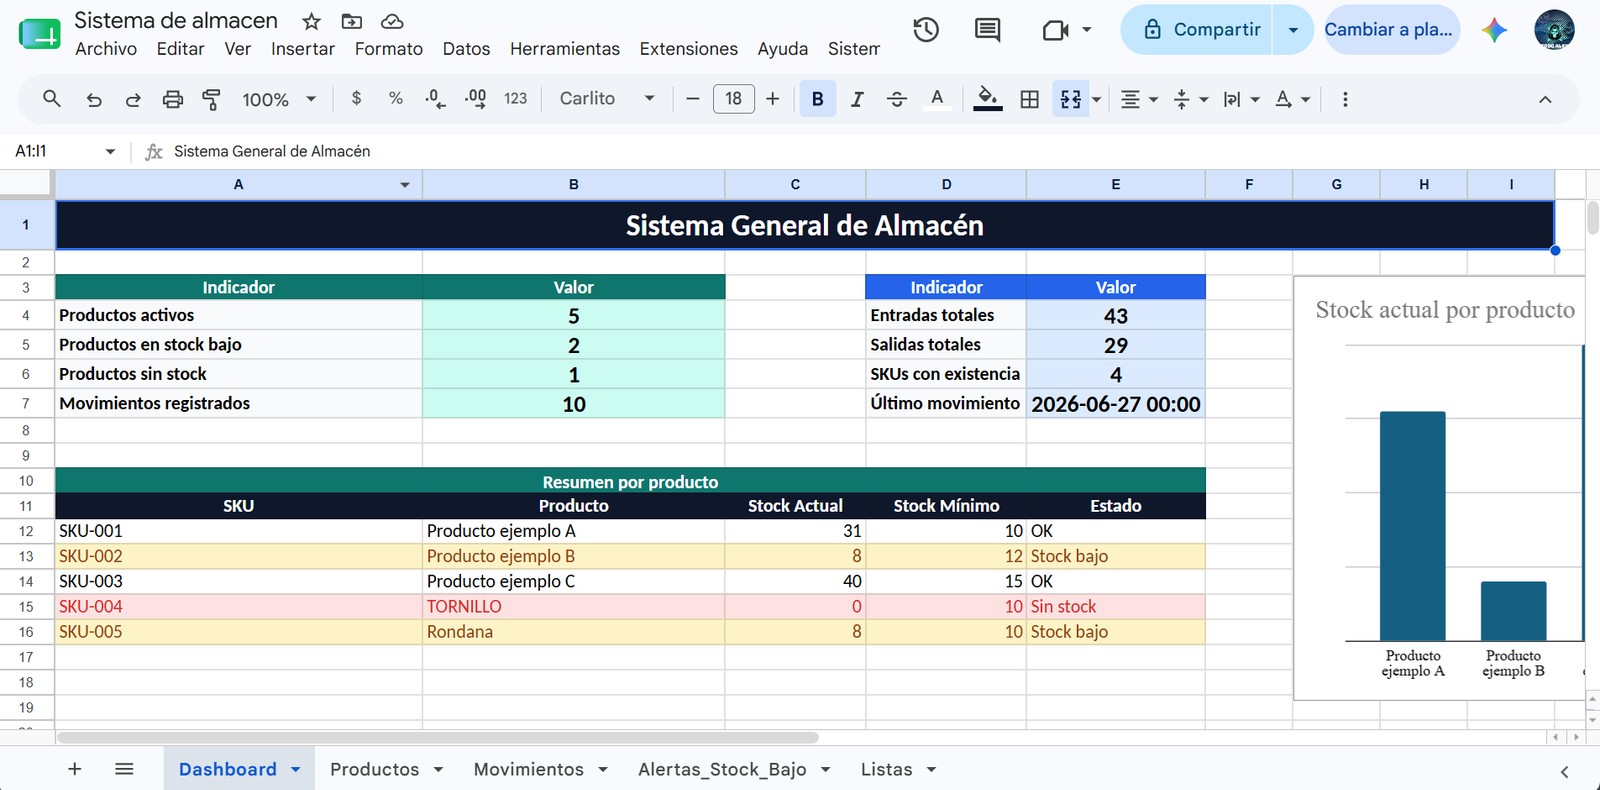The width and height of the screenshot is (1600, 790).
Task: Increase decimal places
Action: point(476,98)
